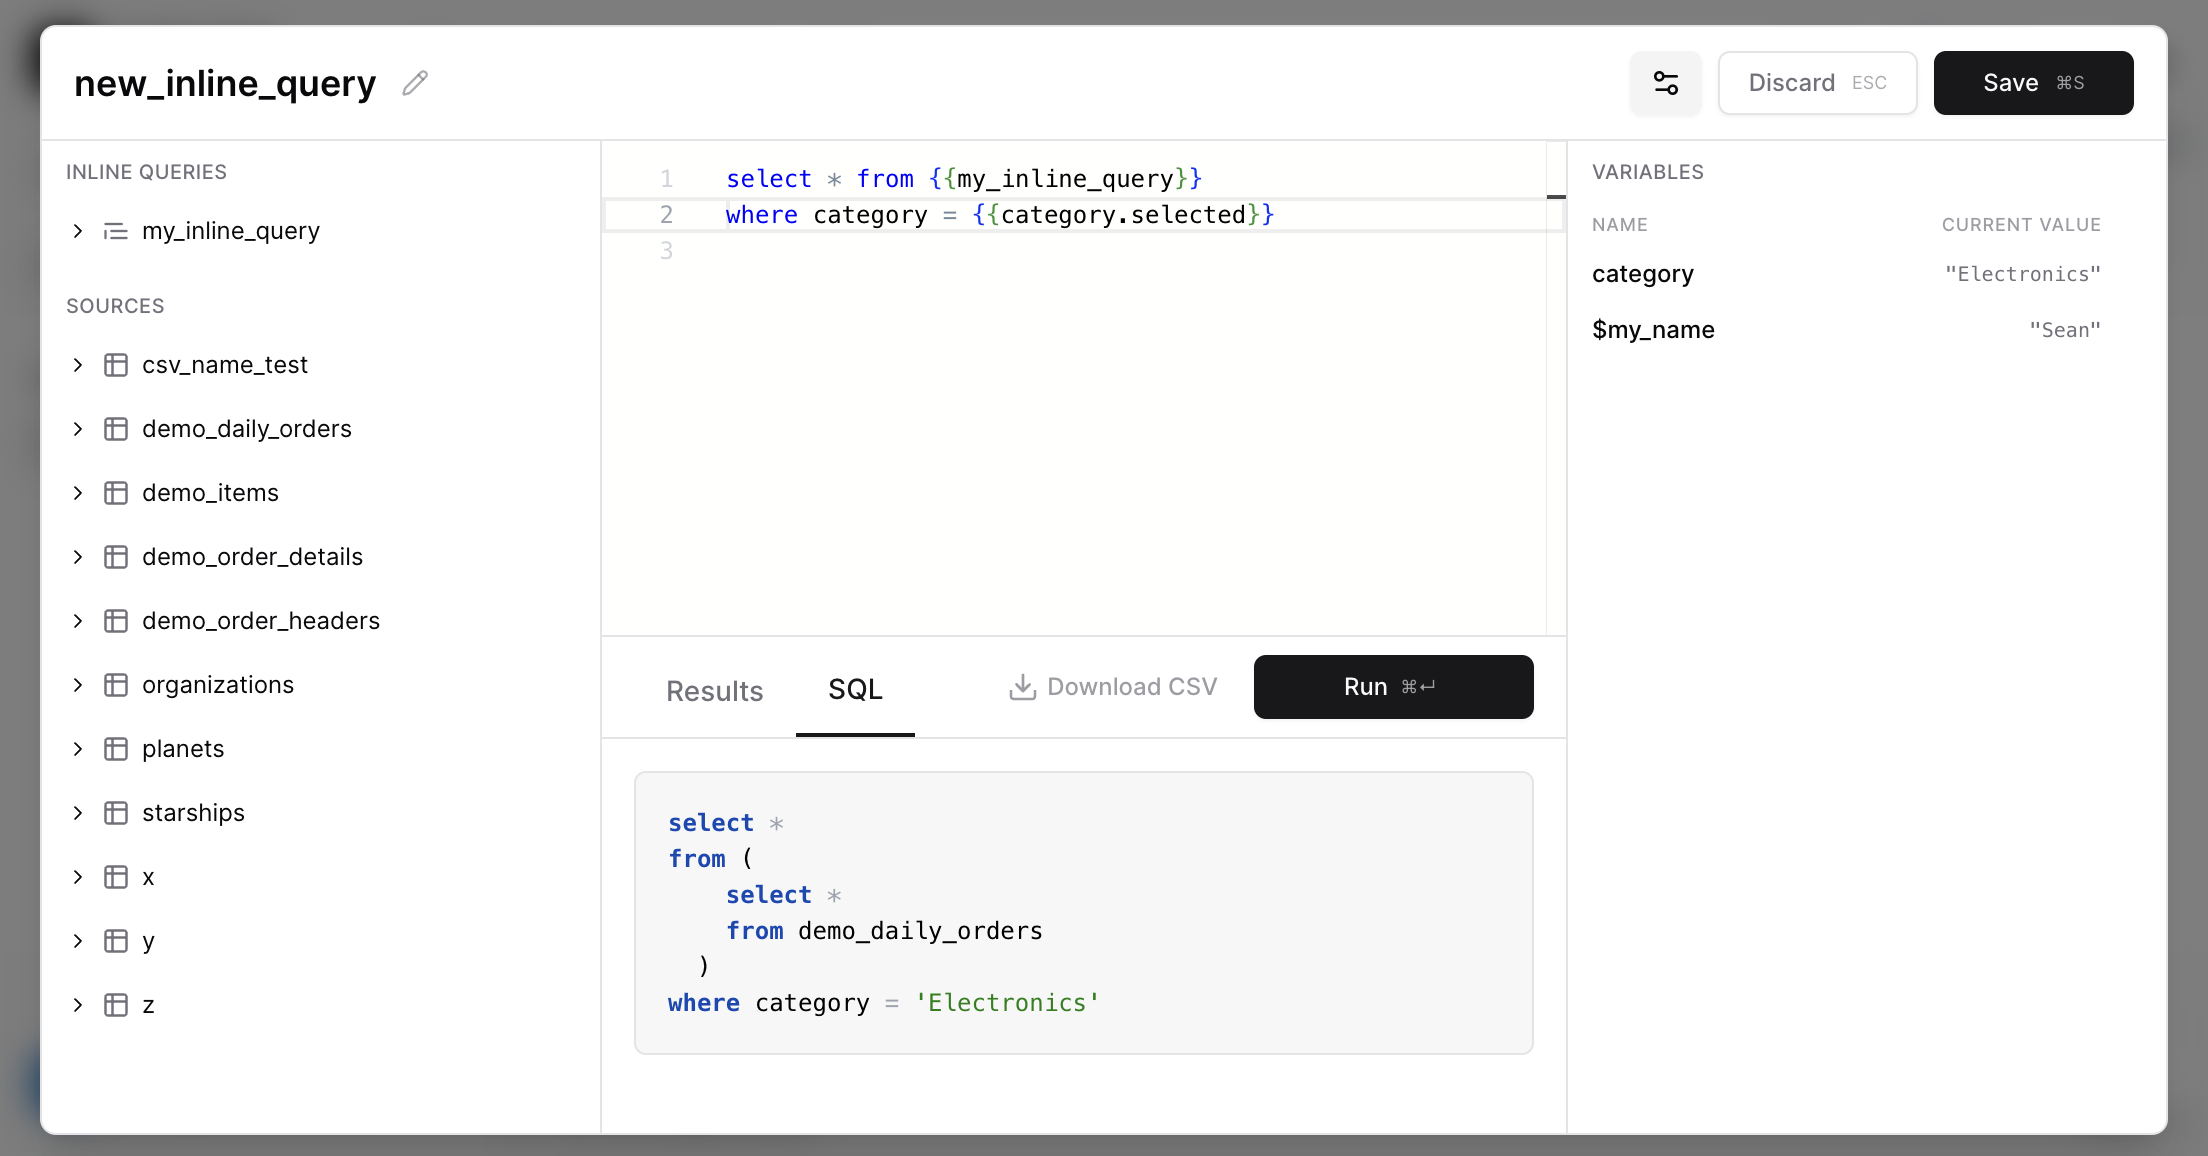Image resolution: width=2208 pixels, height=1156 pixels.
Task: Expand the my_inline_query chevron
Action: (78, 231)
